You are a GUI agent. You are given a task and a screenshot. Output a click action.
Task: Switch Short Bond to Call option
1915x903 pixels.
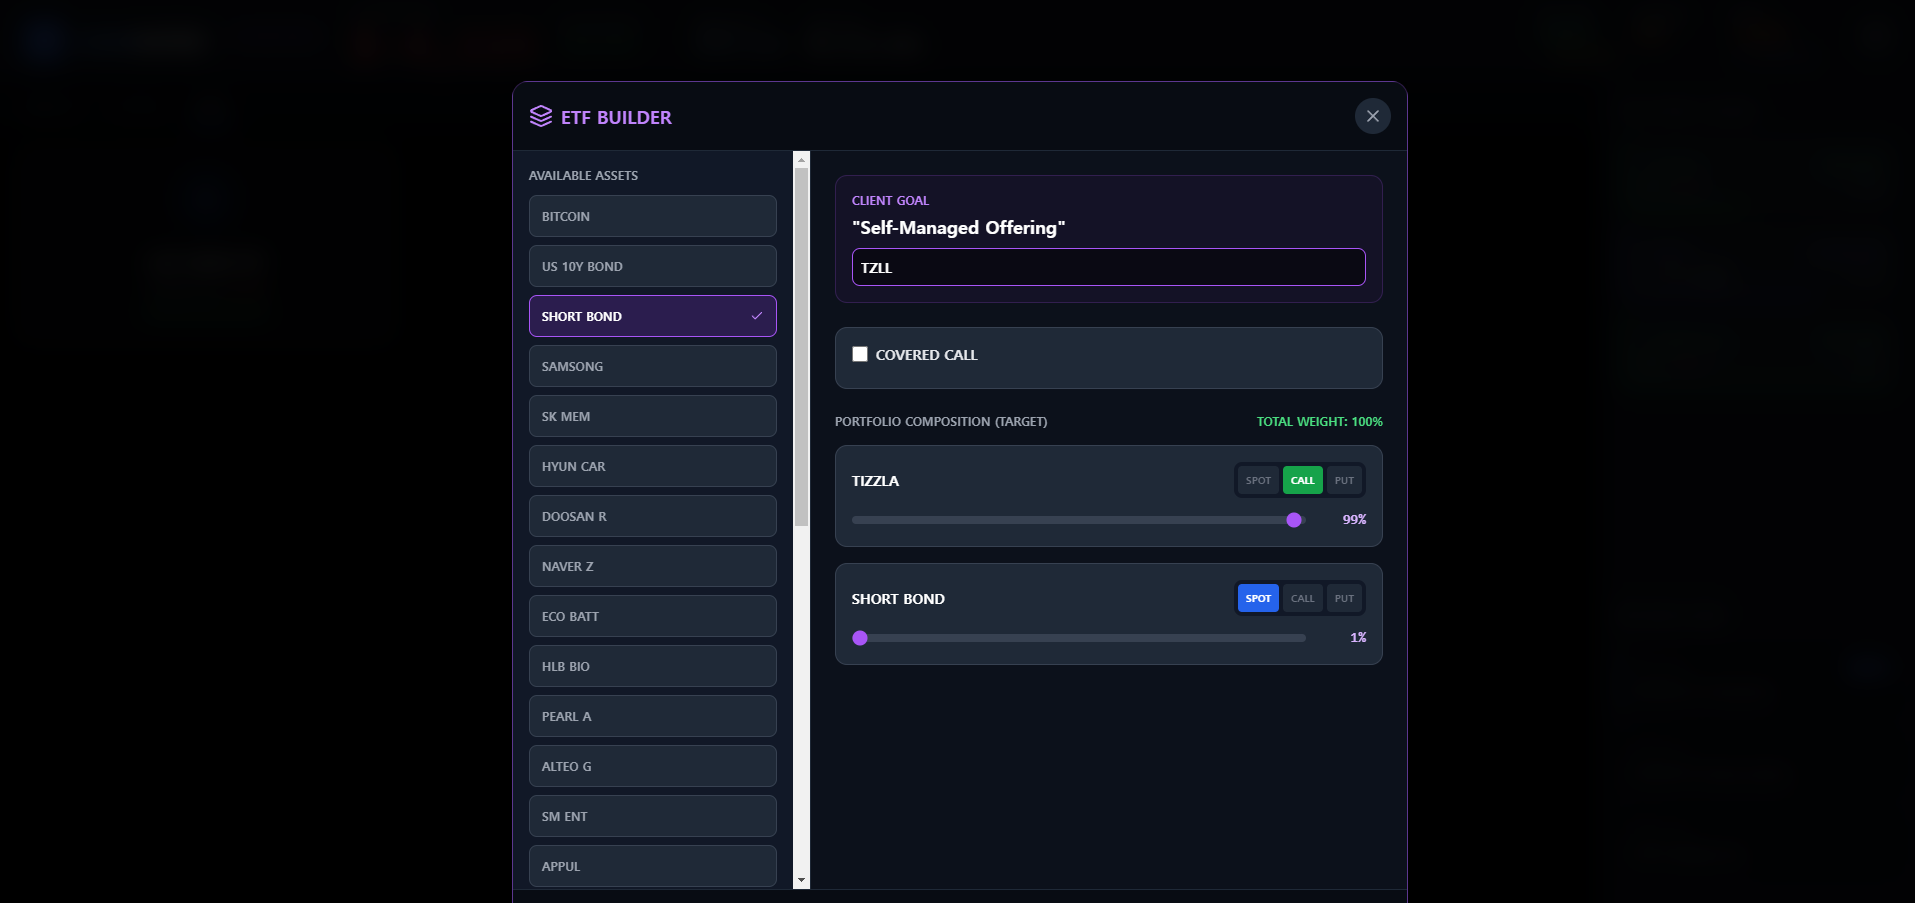pyautogui.click(x=1302, y=599)
